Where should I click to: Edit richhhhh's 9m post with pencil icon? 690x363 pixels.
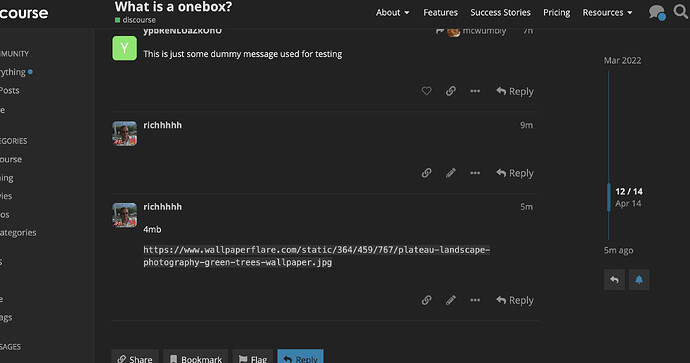tap(451, 173)
